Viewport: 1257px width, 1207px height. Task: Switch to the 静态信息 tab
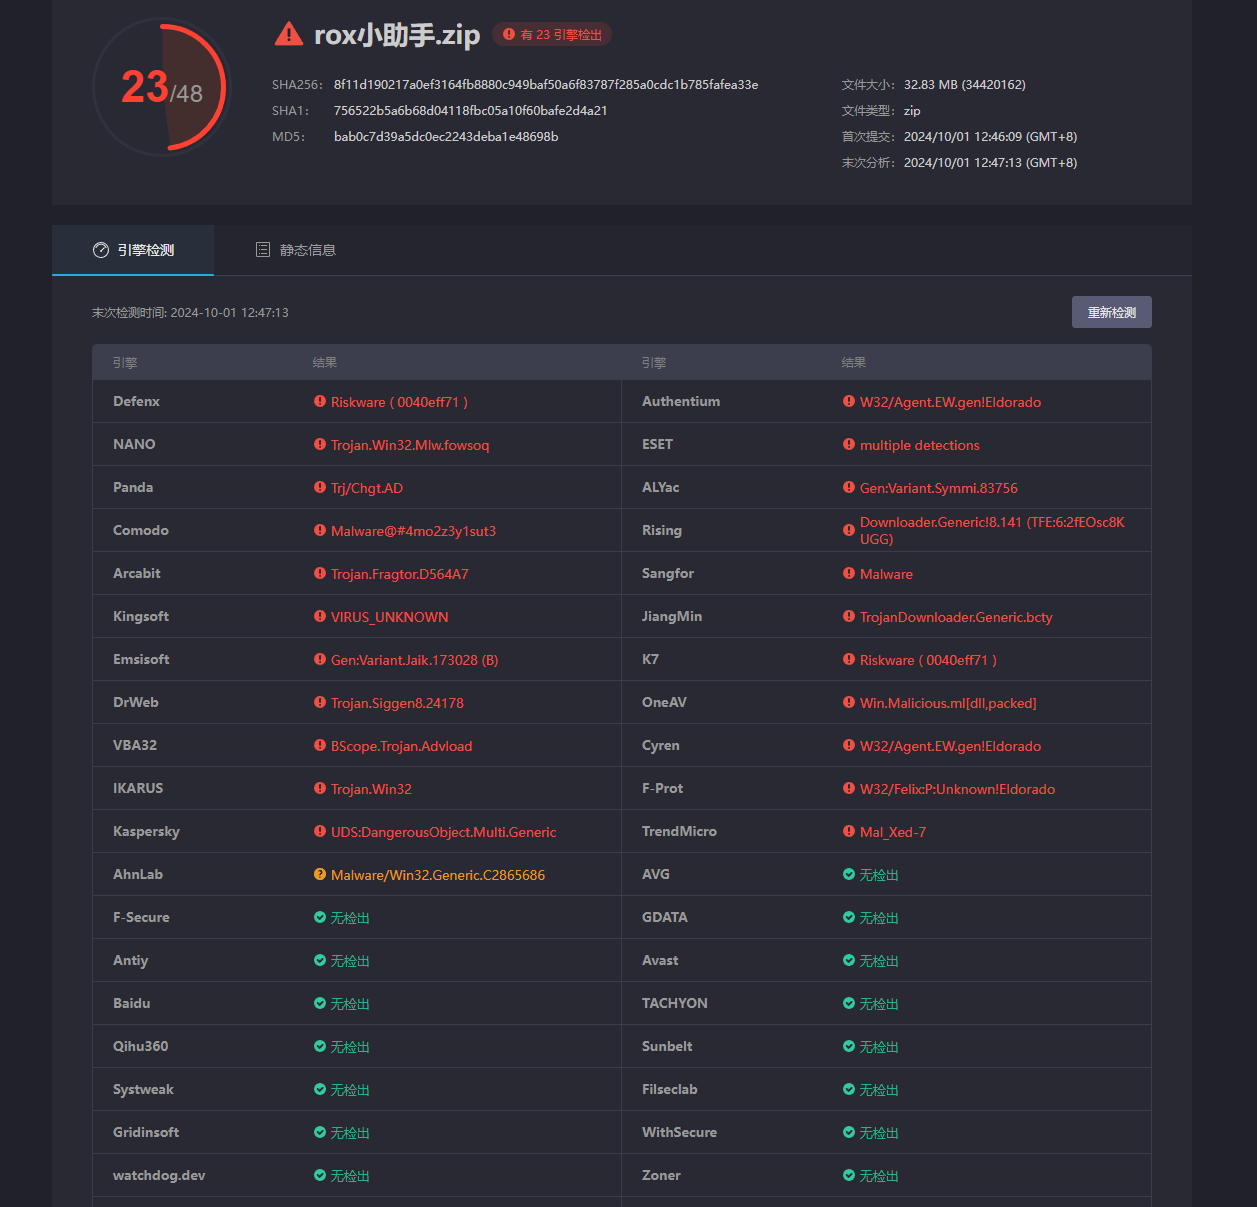(x=296, y=250)
